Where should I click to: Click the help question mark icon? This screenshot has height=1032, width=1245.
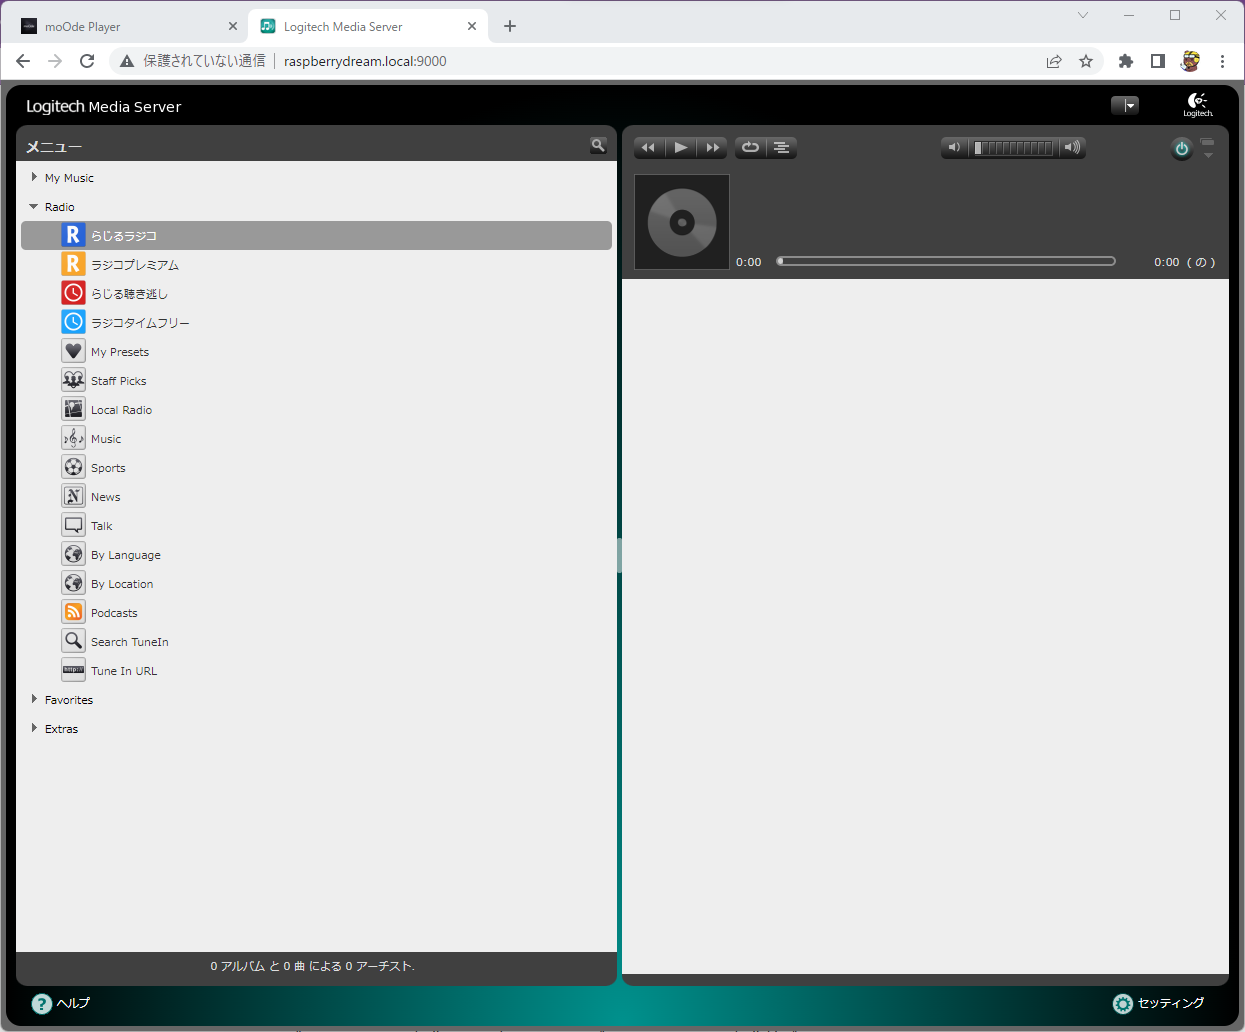pos(42,1004)
